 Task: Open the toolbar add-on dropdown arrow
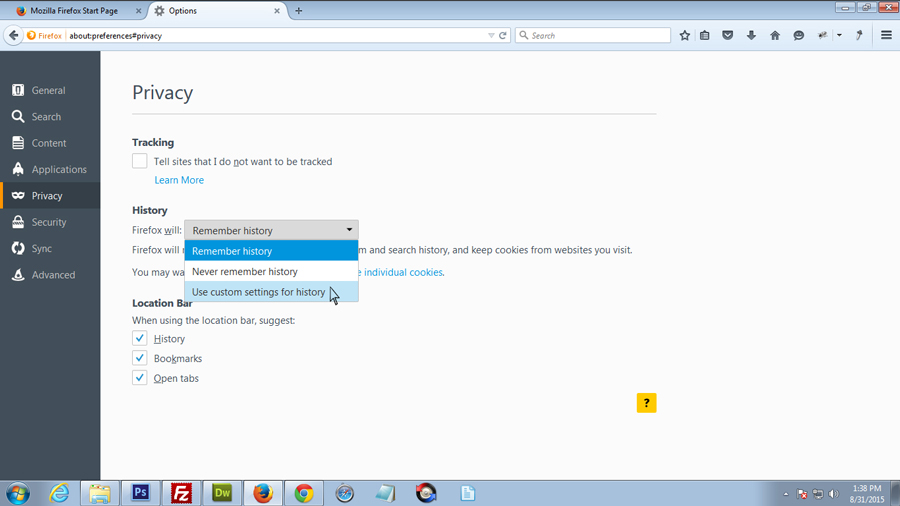click(x=839, y=36)
